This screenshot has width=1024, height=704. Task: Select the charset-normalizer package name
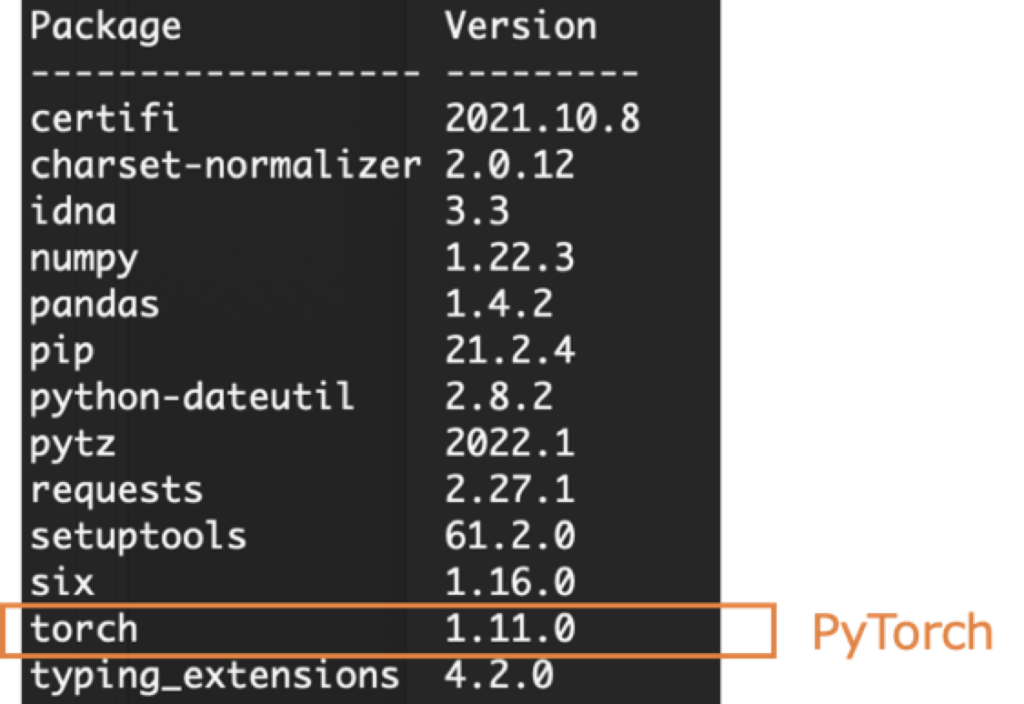pyautogui.click(x=225, y=164)
